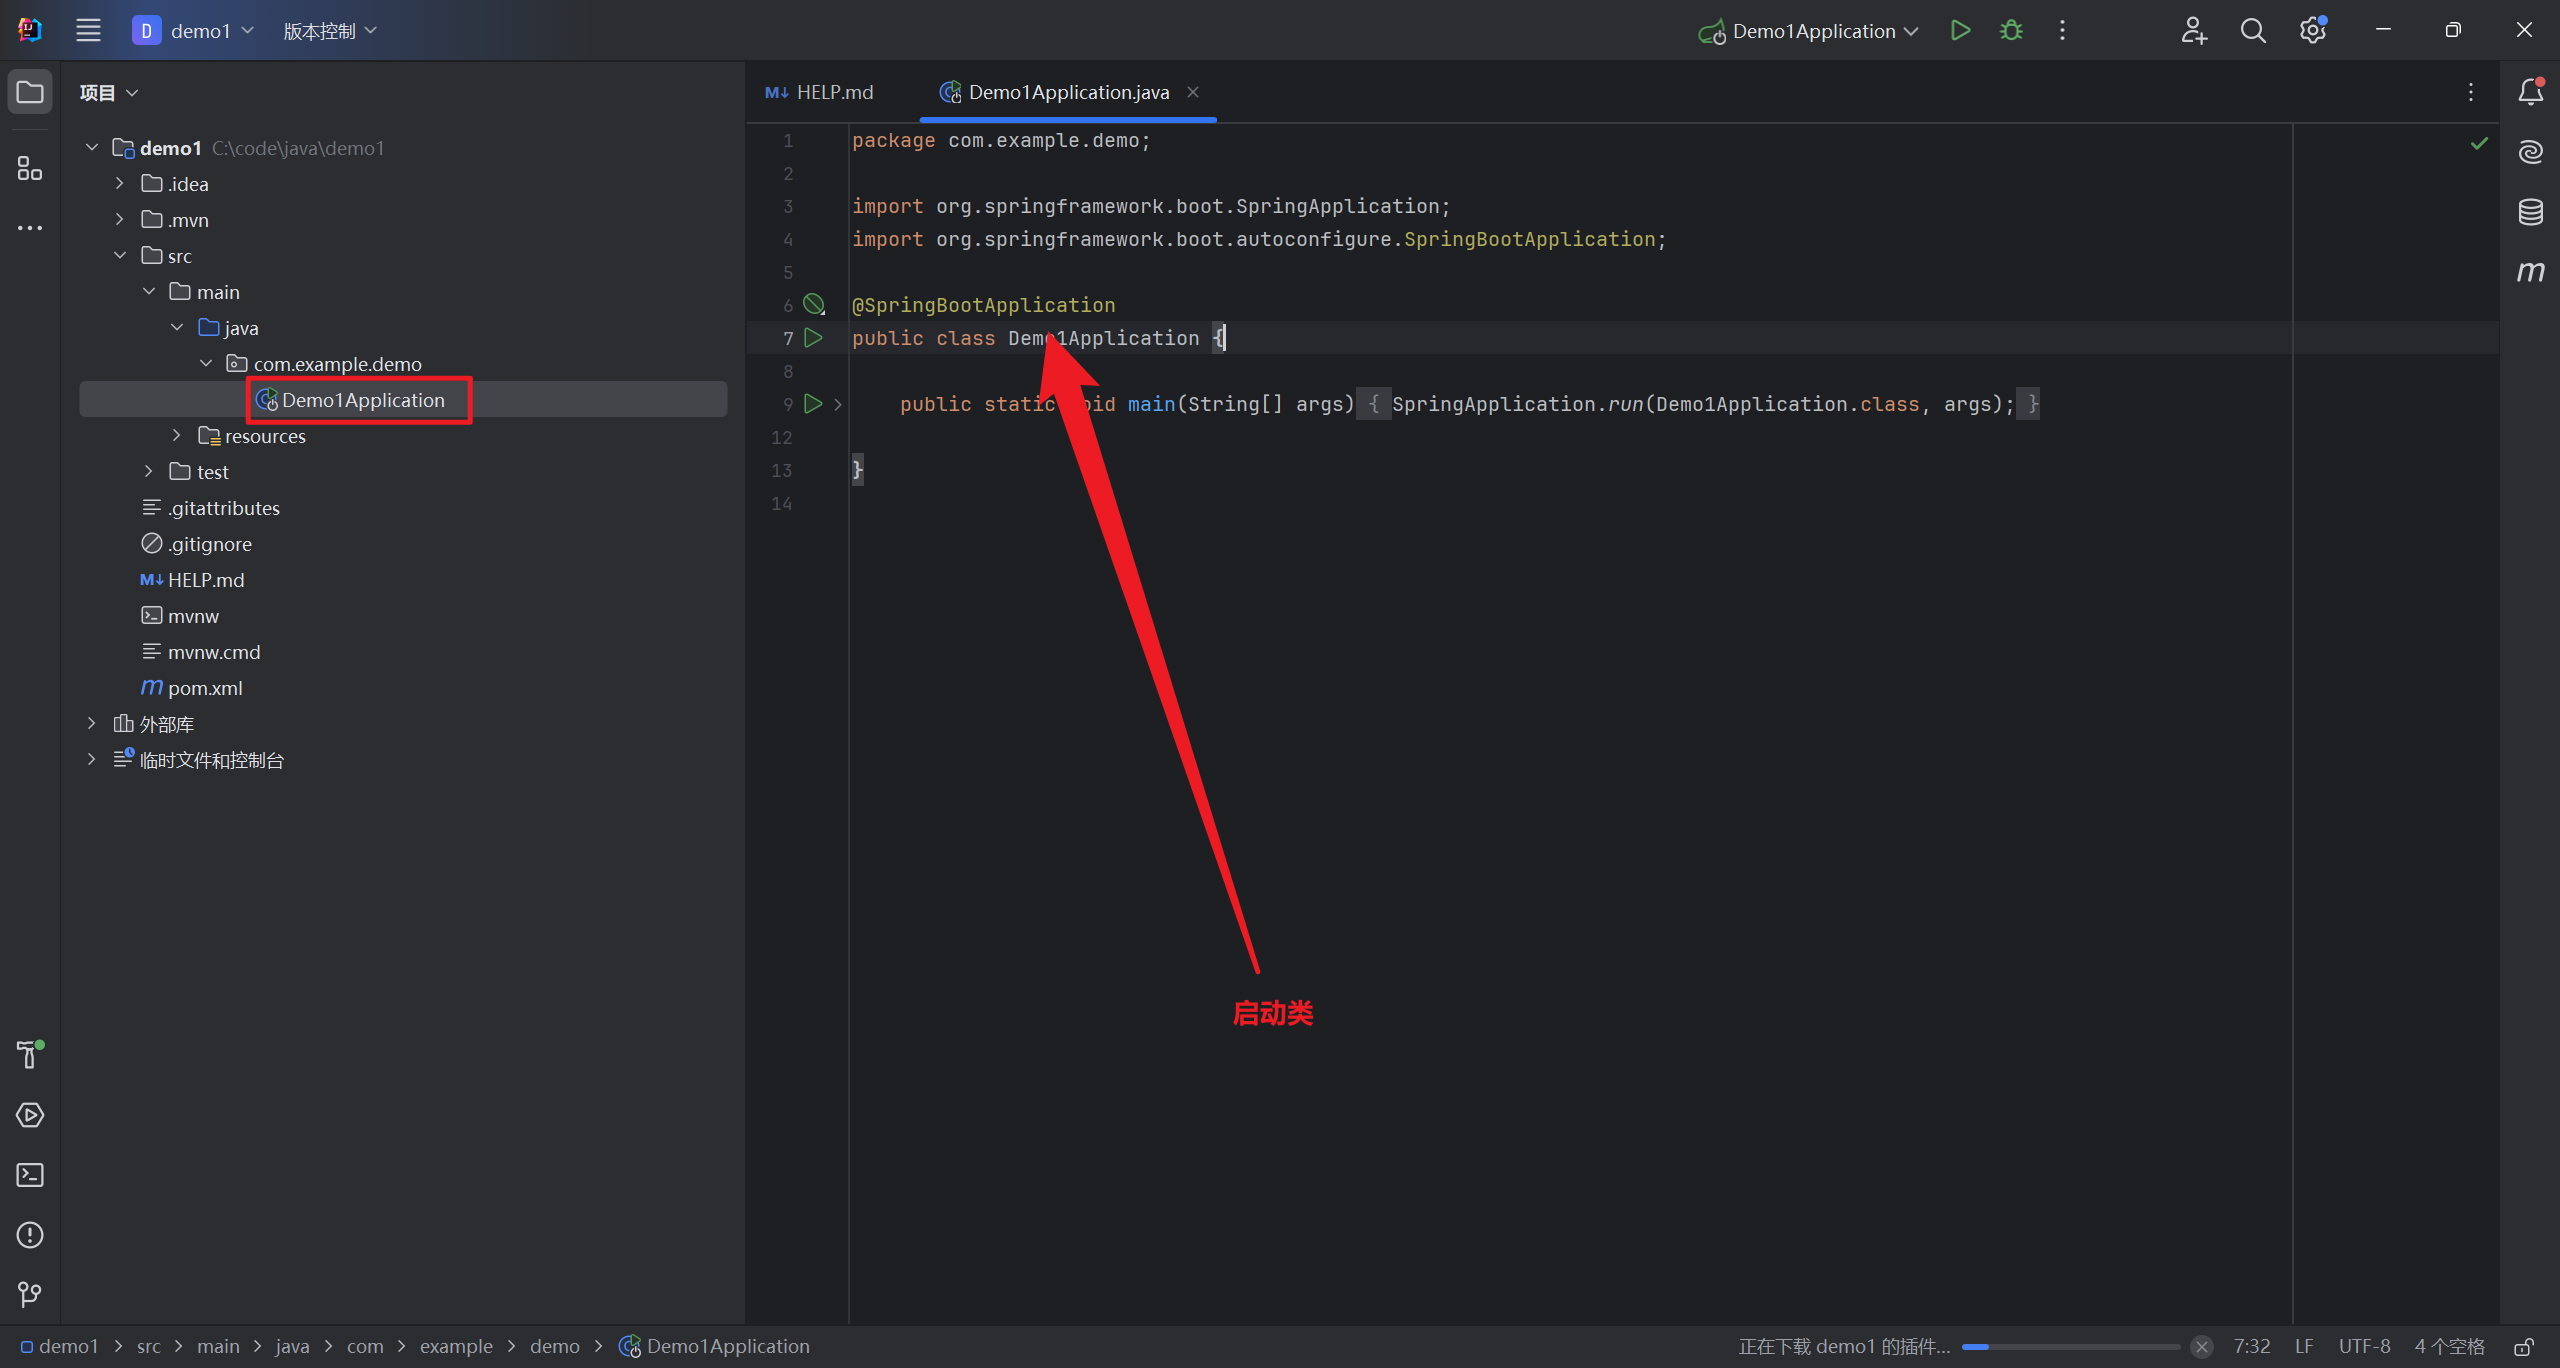This screenshot has height=1368, width=2560.
Task: Collapse the src folder
Action: click(x=120, y=256)
